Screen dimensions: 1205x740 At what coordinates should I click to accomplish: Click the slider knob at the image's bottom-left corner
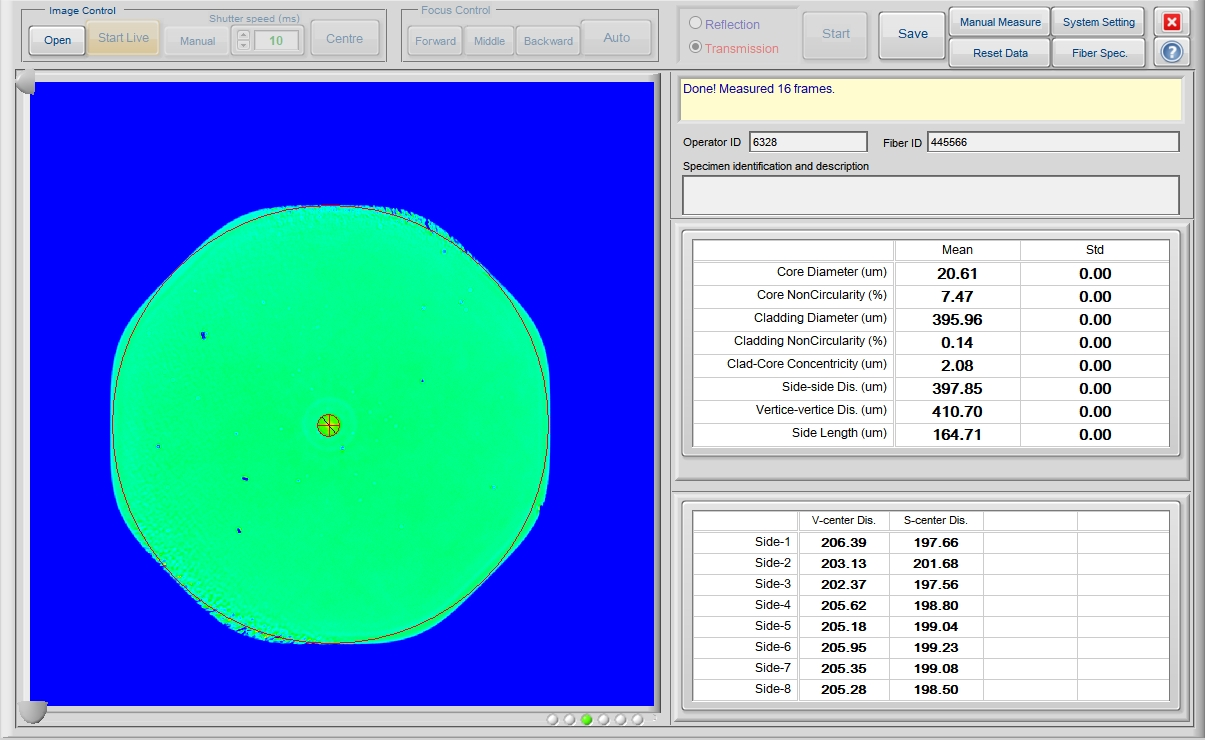pos(32,711)
